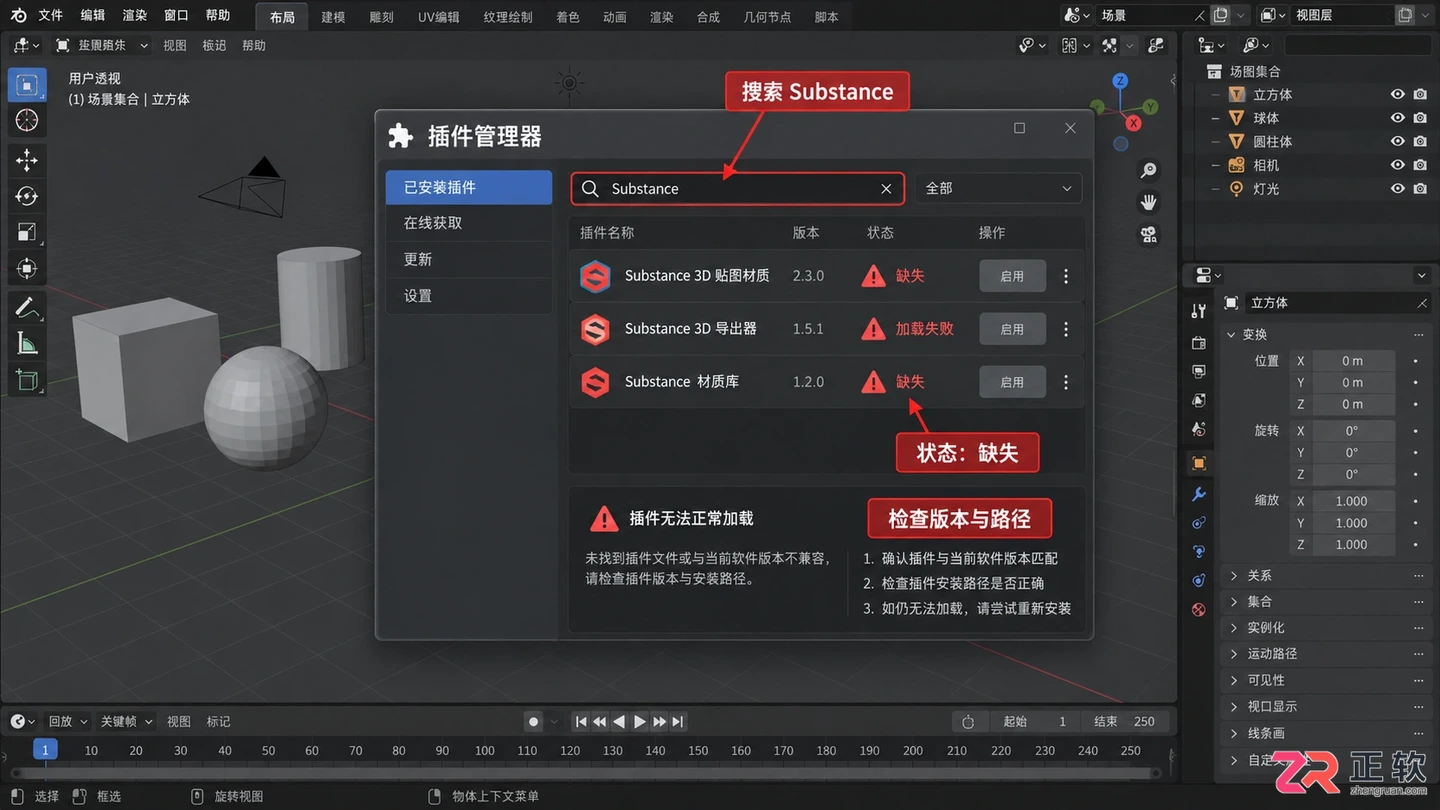The width and height of the screenshot is (1440, 810).
Task: Open the Object properties tab (orange square)
Action: [1199, 463]
